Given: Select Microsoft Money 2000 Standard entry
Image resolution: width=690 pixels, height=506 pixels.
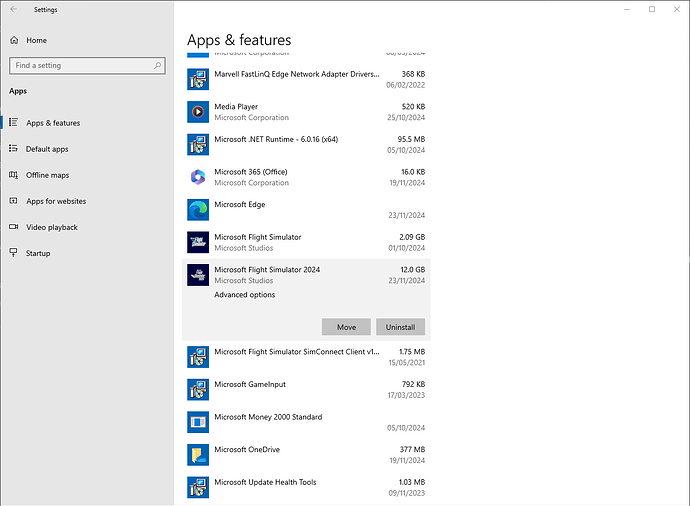Looking at the screenshot, I should pyautogui.click(x=306, y=422).
